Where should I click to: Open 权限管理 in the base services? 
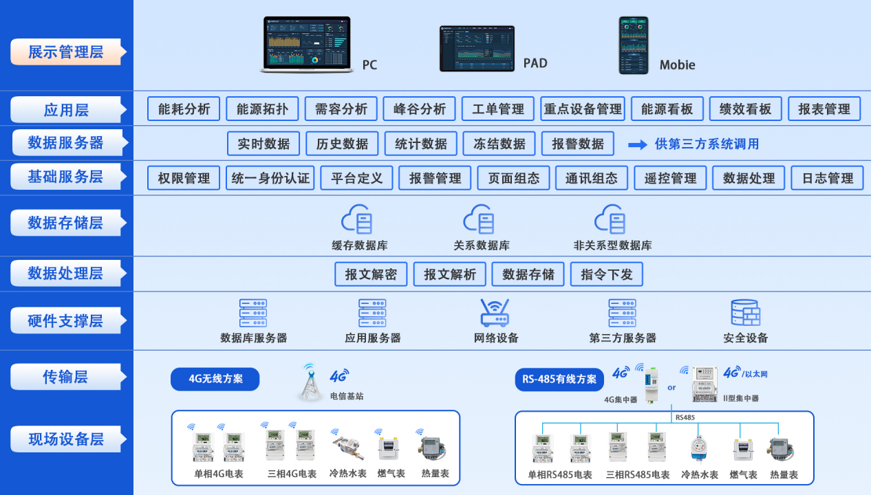pyautogui.click(x=184, y=179)
